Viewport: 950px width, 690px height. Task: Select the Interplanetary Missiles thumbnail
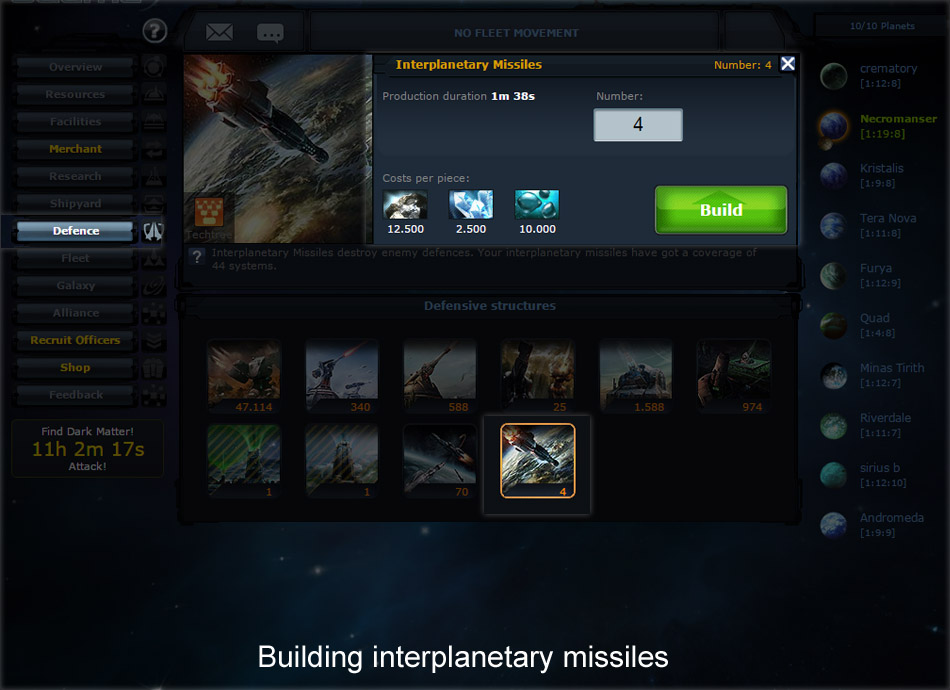click(538, 461)
